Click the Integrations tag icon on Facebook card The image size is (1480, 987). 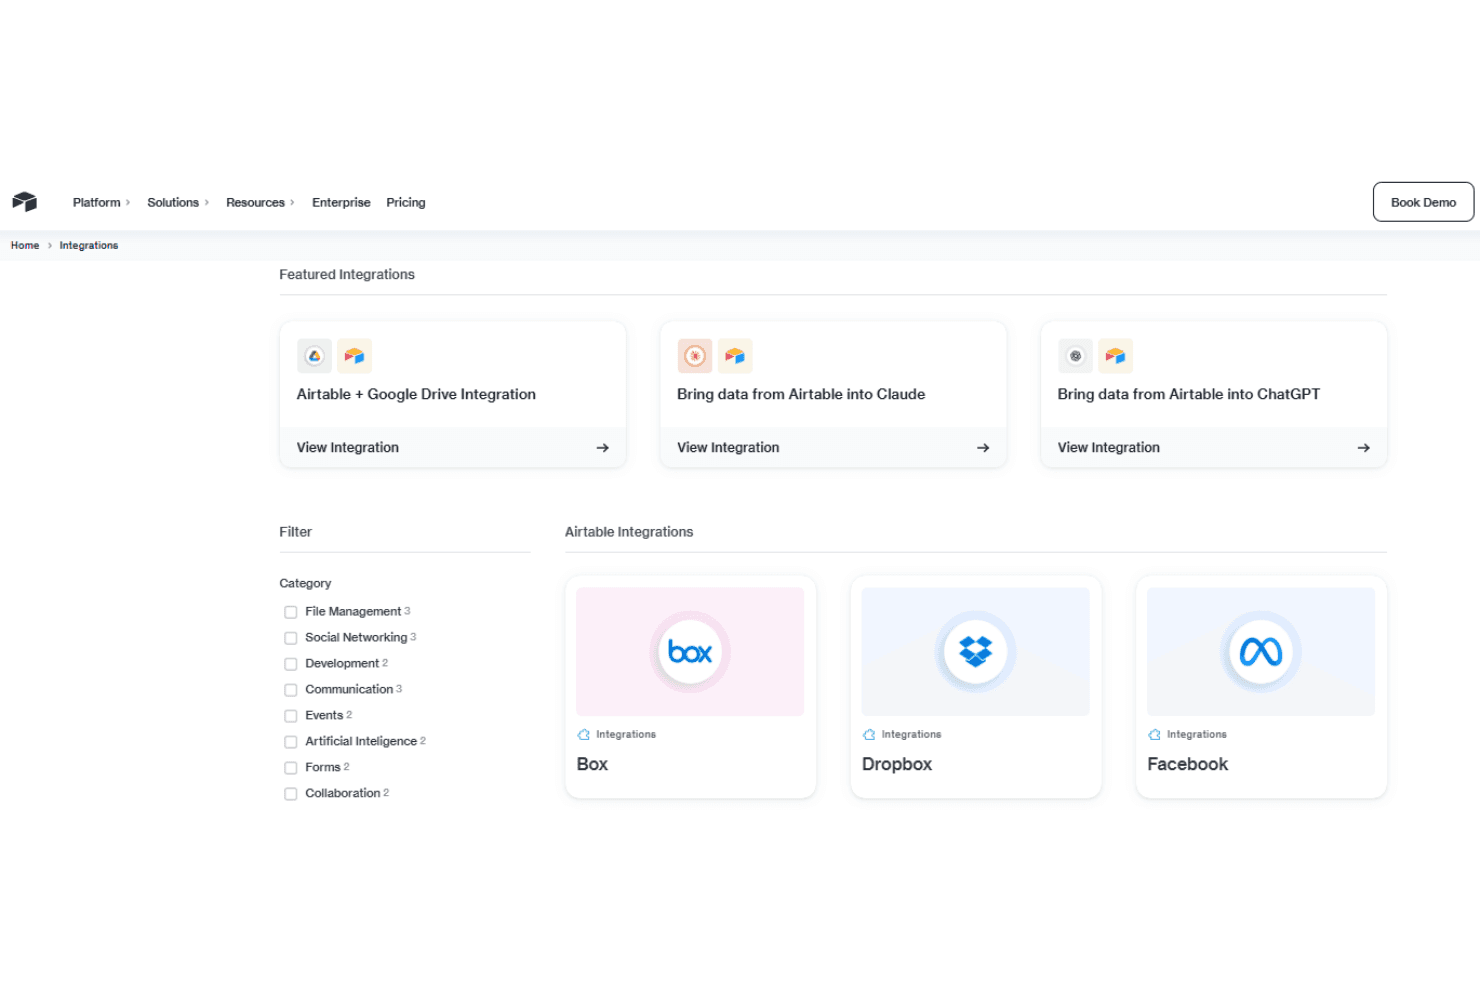pos(1154,735)
